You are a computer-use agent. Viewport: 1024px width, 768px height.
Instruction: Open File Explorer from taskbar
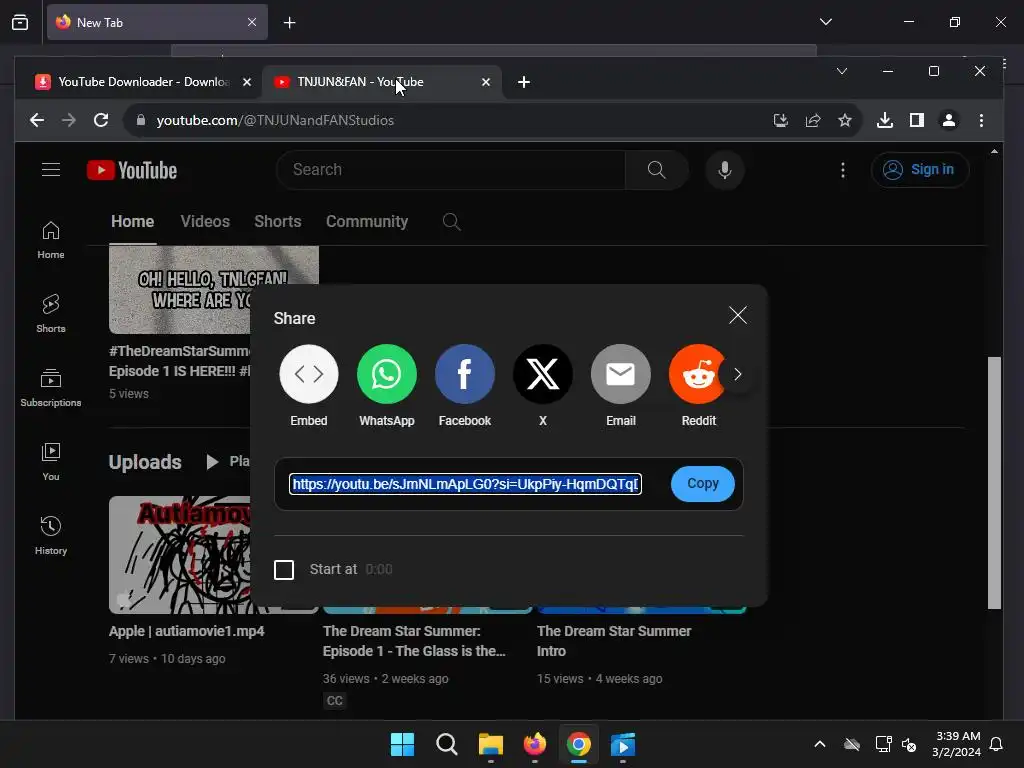tap(490, 744)
